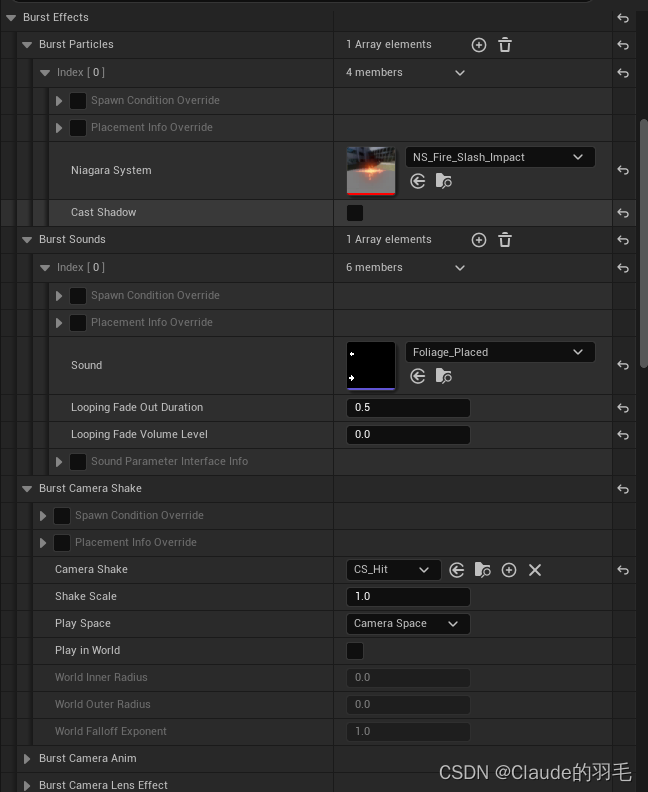The width and height of the screenshot is (648, 792).
Task: Reset Burst Effects to default value
Action: click(623, 18)
